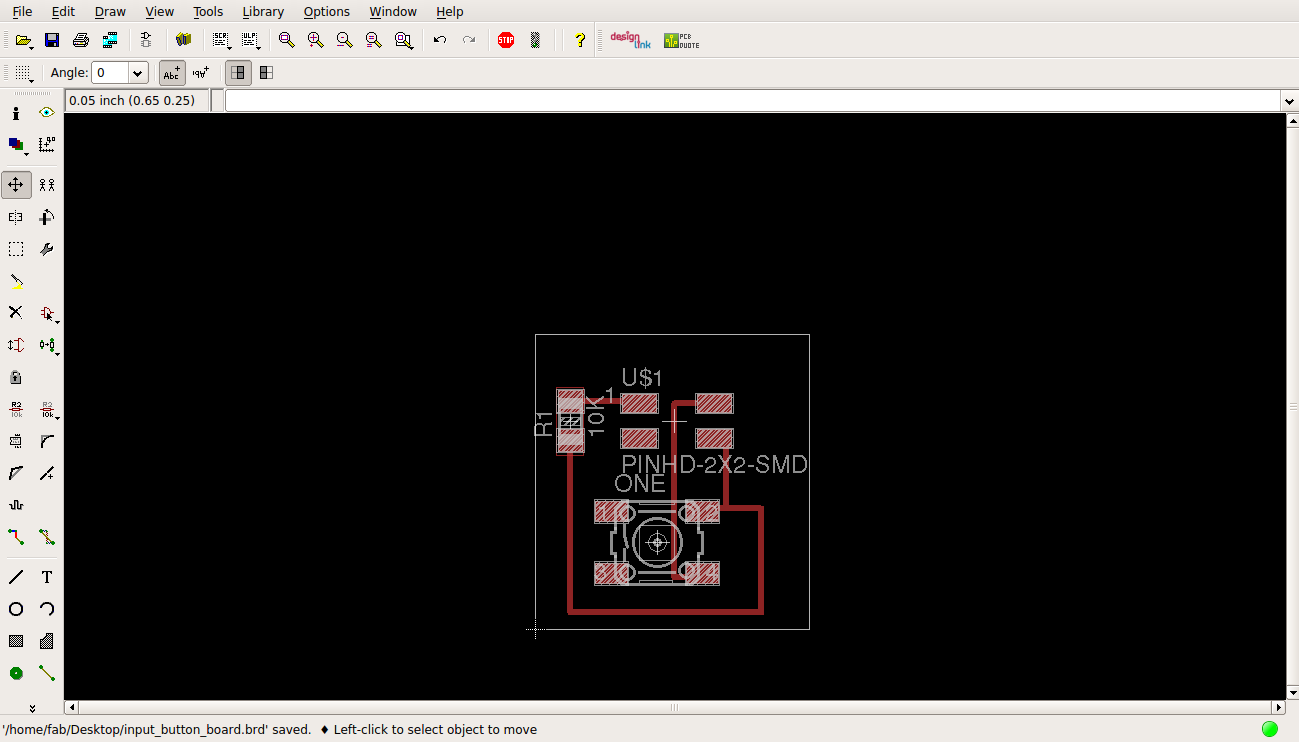Select the Group dashed rectangle tool
Viewport: 1299px width, 742px height.
[16, 249]
